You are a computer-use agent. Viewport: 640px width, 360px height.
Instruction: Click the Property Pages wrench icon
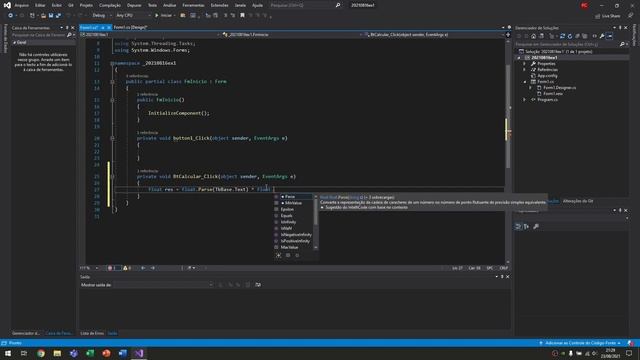(536, 227)
